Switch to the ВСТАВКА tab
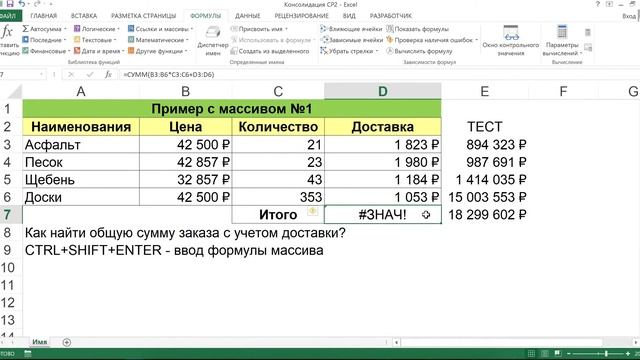The width and height of the screenshot is (640, 360). [84, 16]
